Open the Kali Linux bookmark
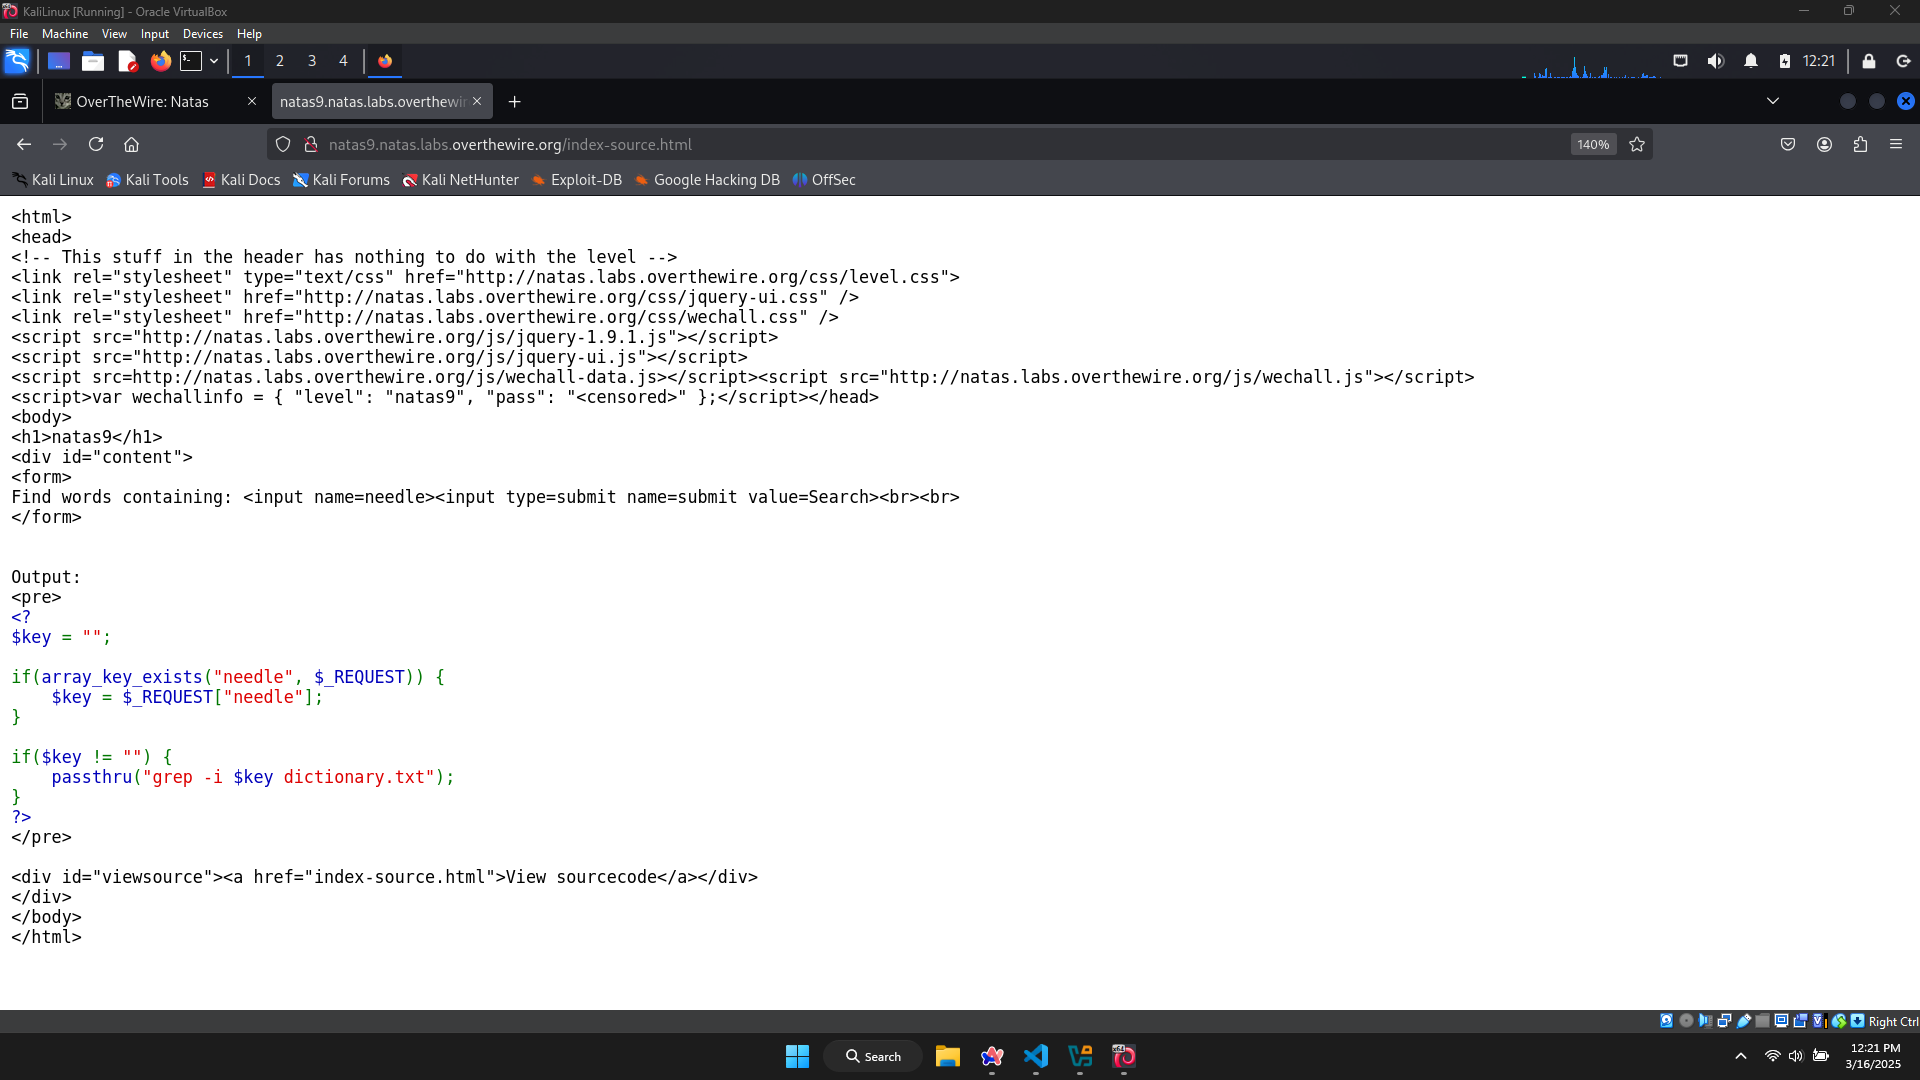1920x1080 pixels. pos(53,180)
